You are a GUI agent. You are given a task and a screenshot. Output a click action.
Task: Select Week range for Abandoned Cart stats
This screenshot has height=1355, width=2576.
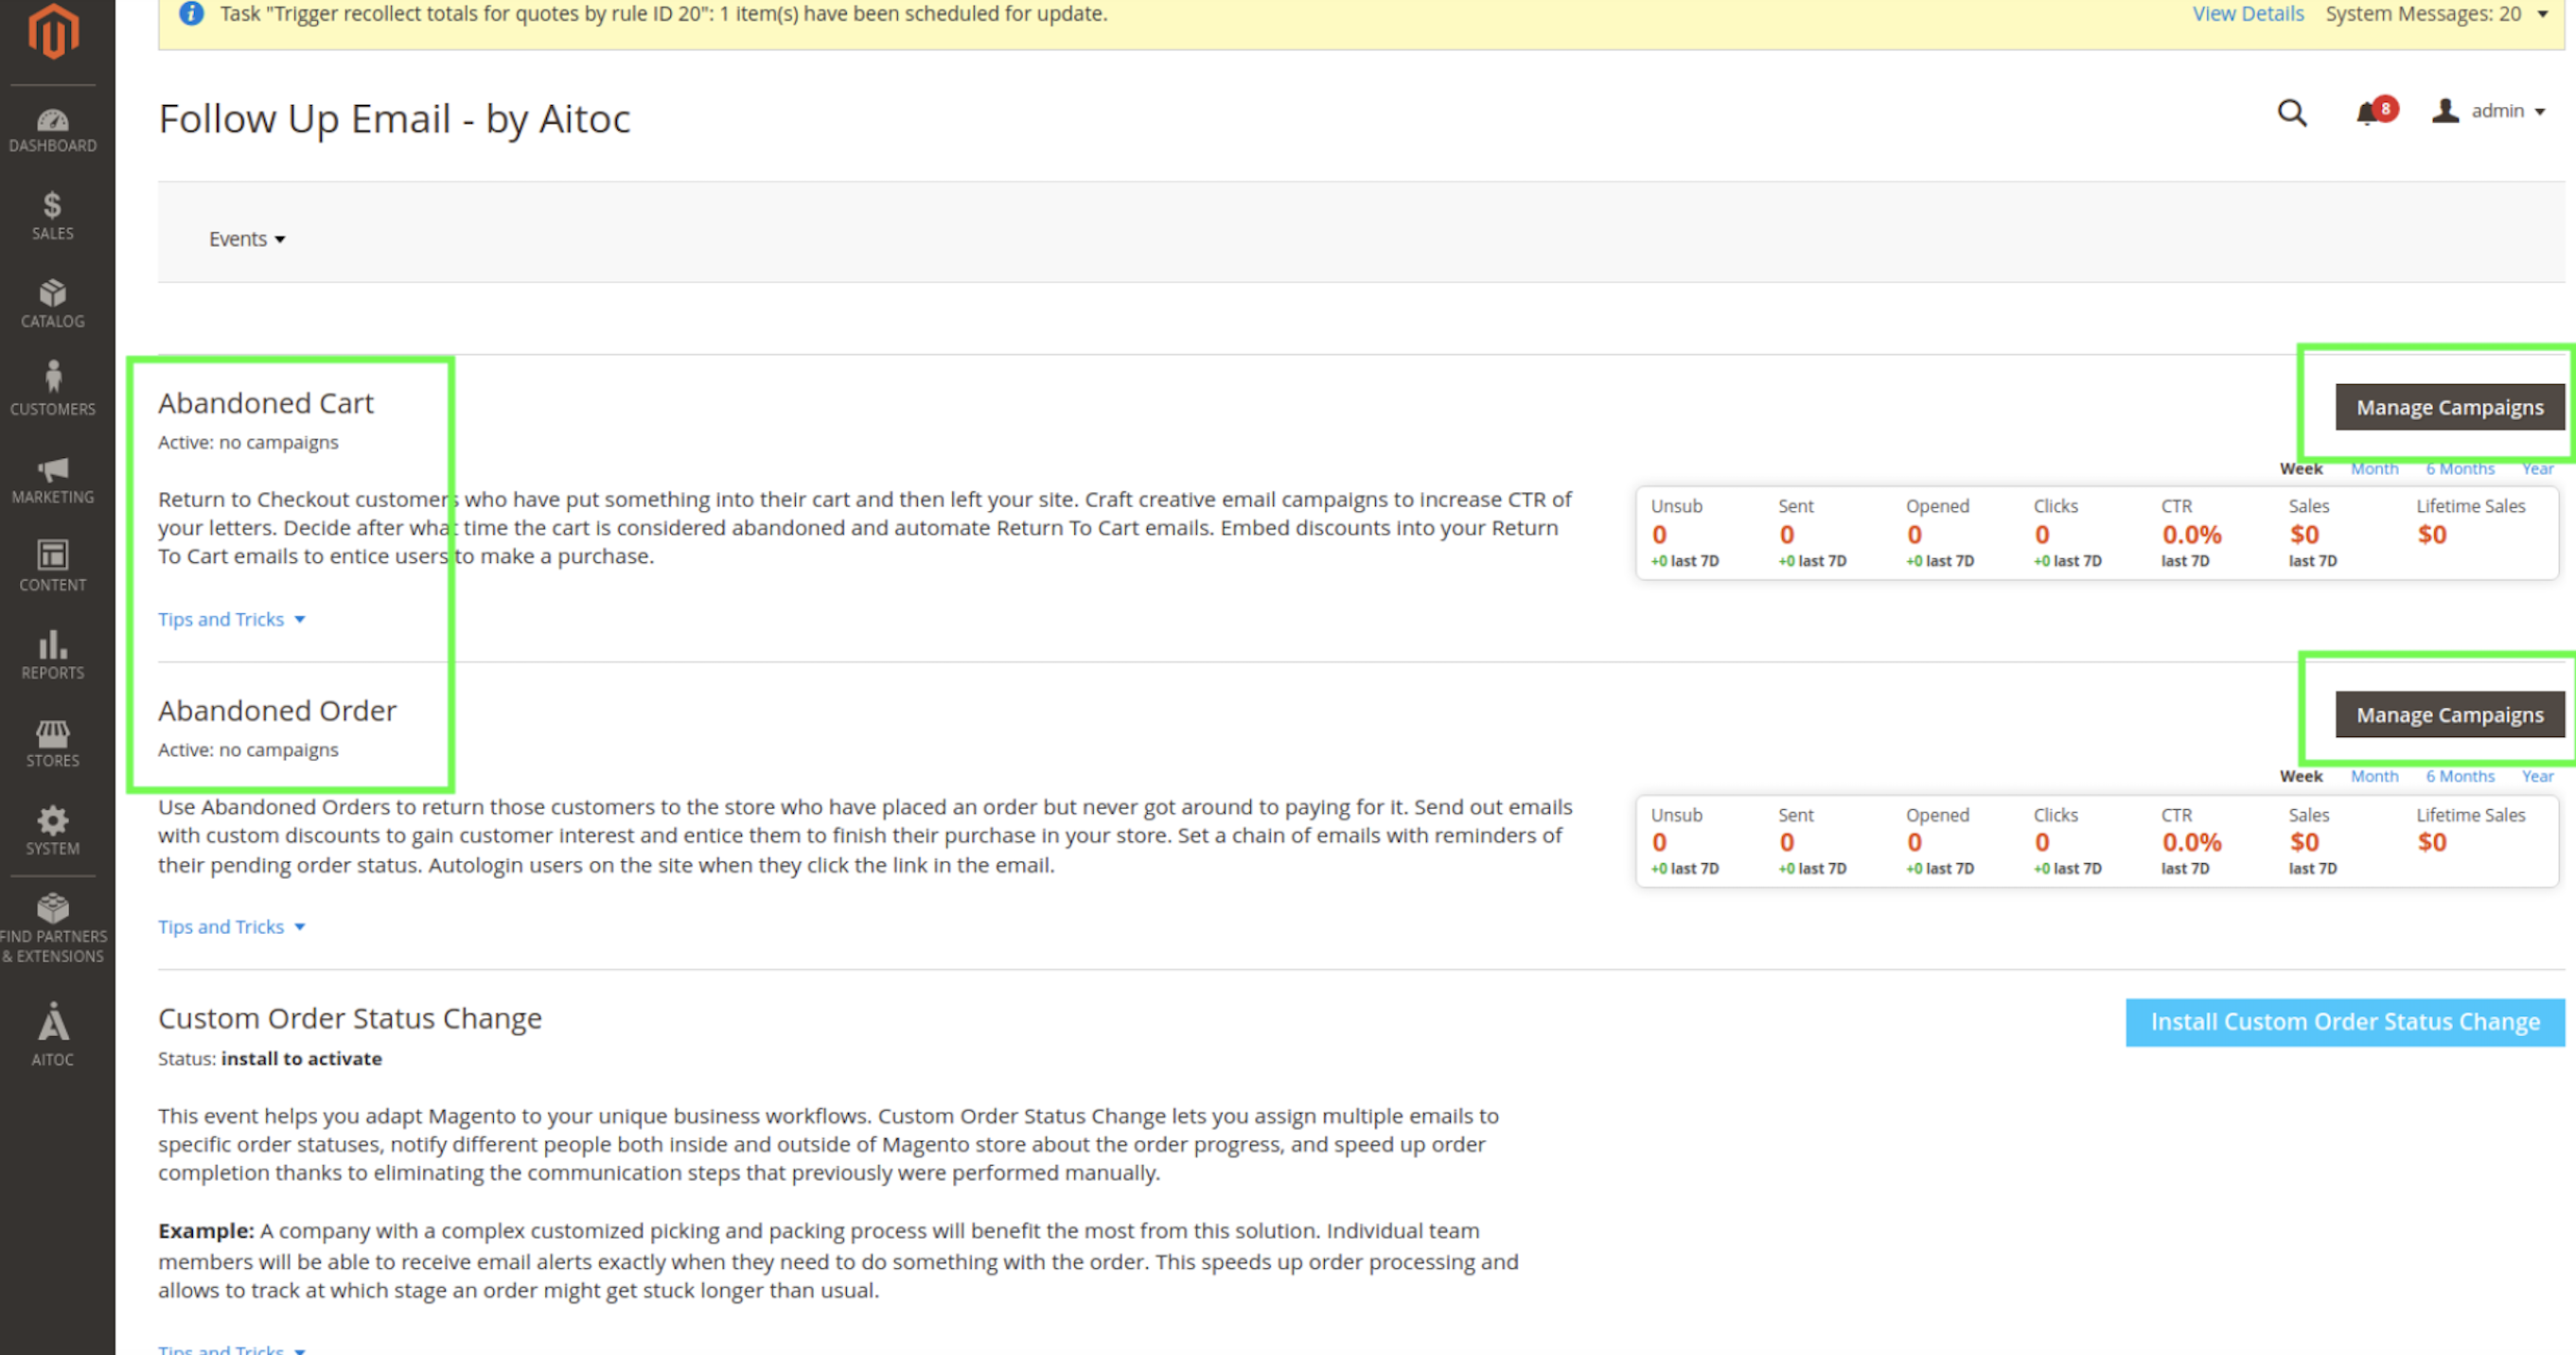click(x=2300, y=469)
